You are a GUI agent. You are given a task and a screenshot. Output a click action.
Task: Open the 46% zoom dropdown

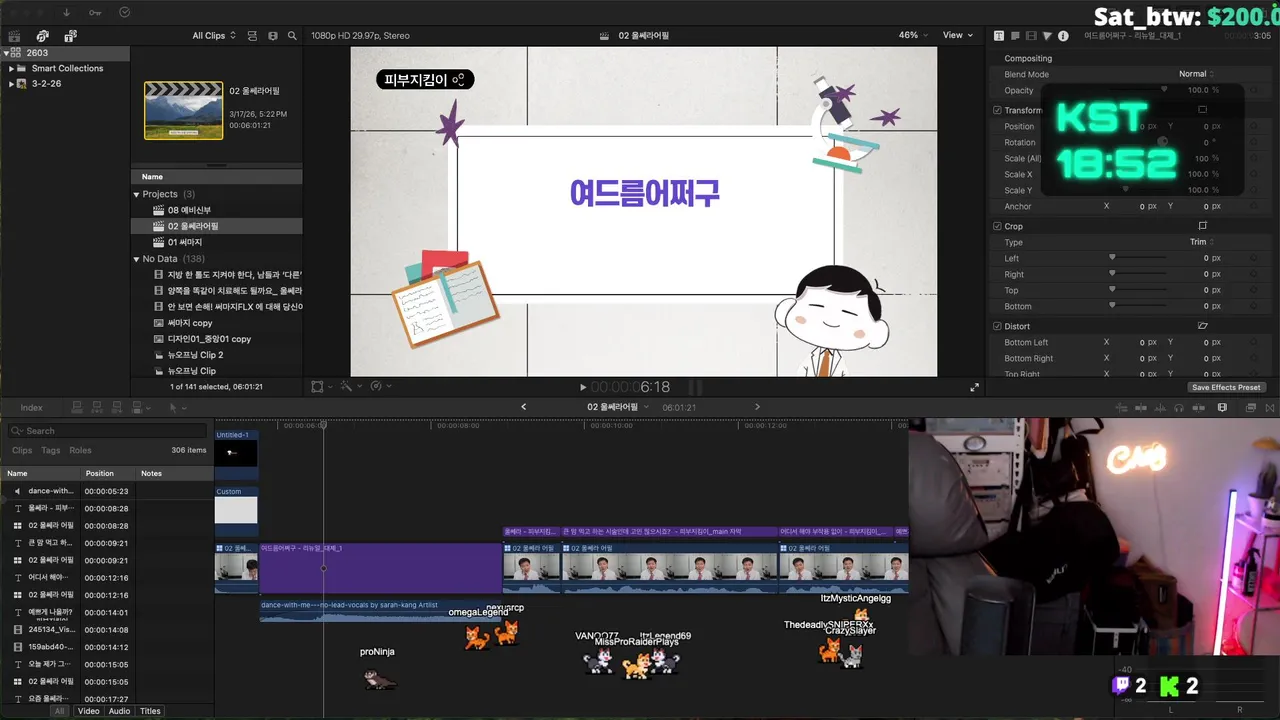click(x=912, y=35)
